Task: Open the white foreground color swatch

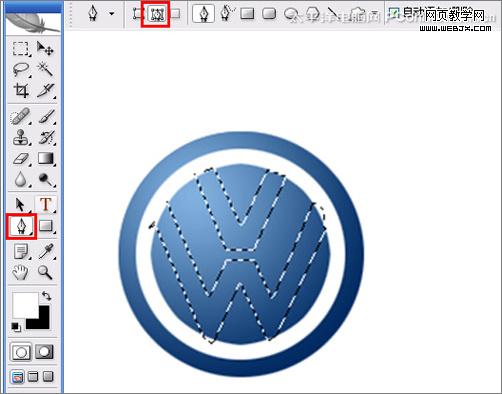Action: tap(25, 305)
